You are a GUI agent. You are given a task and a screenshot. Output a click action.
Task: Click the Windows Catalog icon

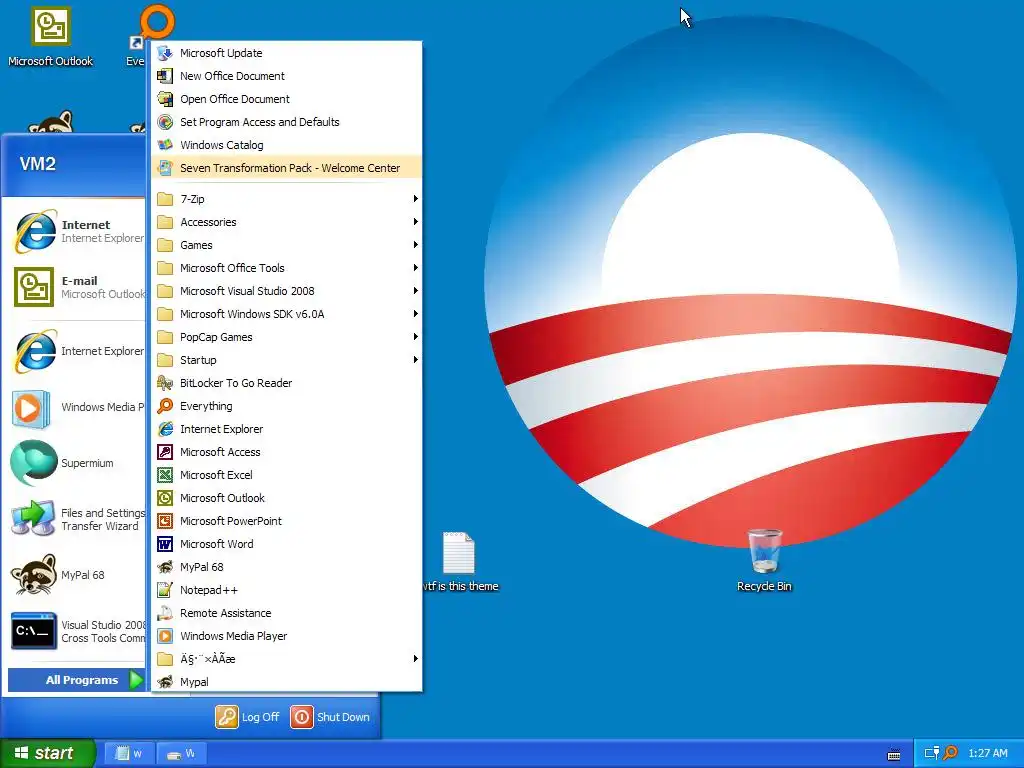pos(165,145)
